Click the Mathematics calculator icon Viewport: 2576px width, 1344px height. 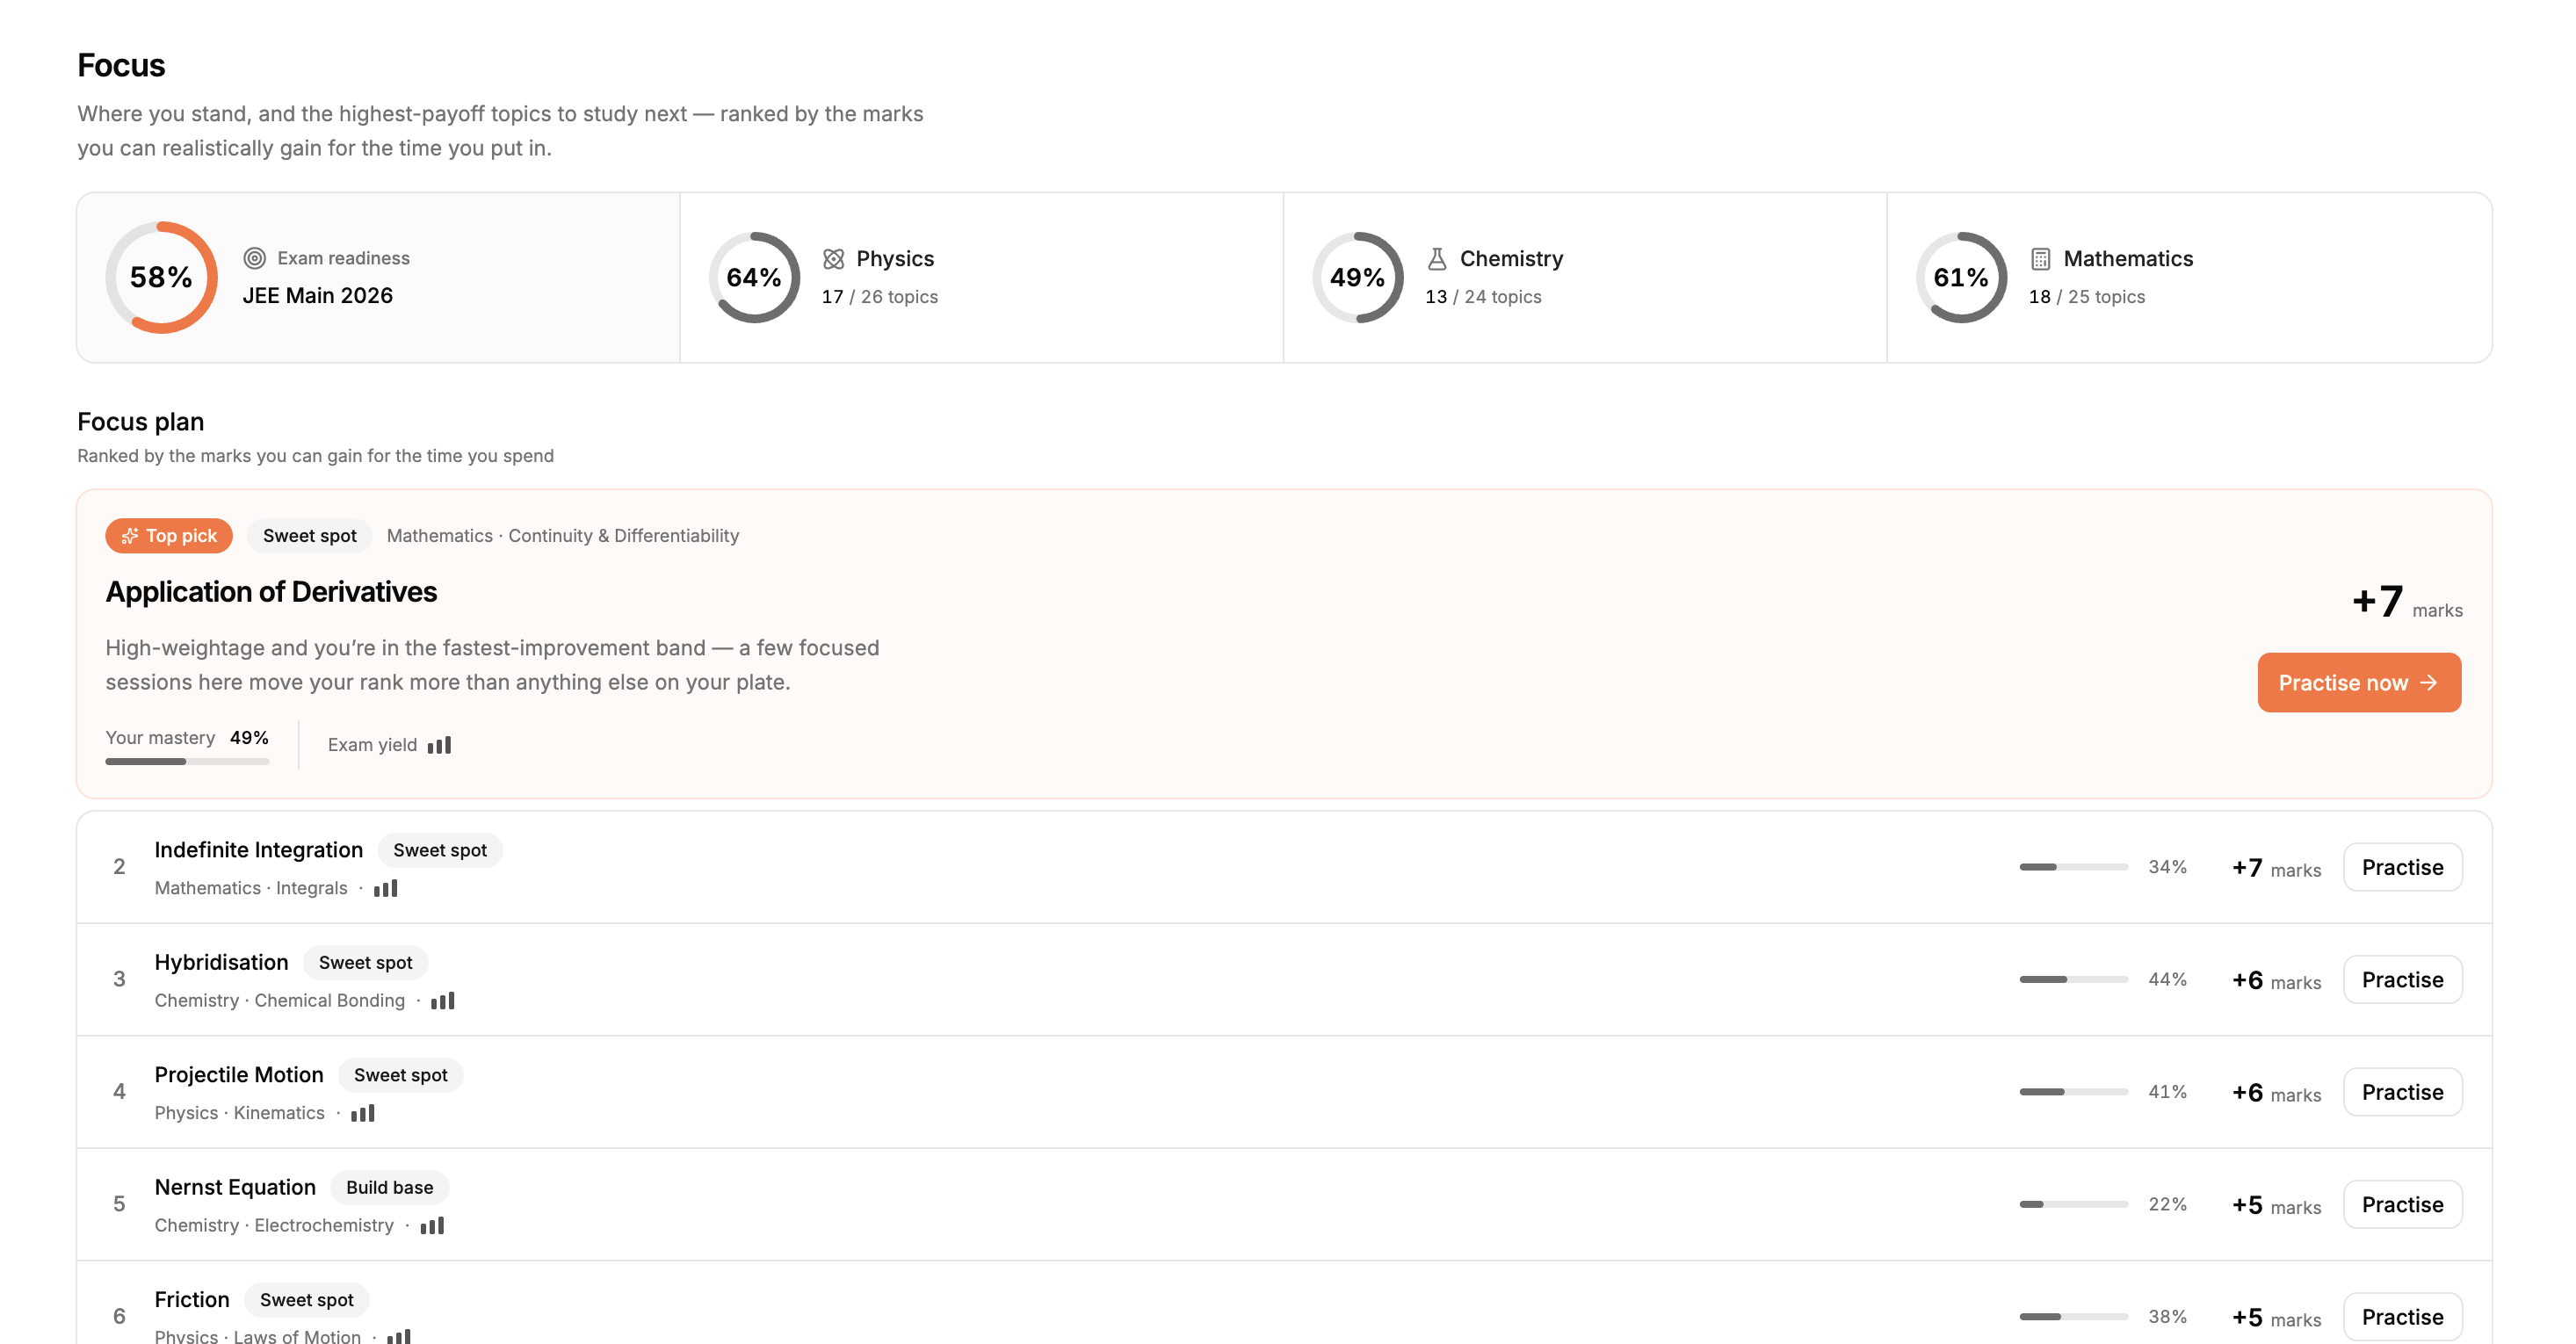[2040, 259]
